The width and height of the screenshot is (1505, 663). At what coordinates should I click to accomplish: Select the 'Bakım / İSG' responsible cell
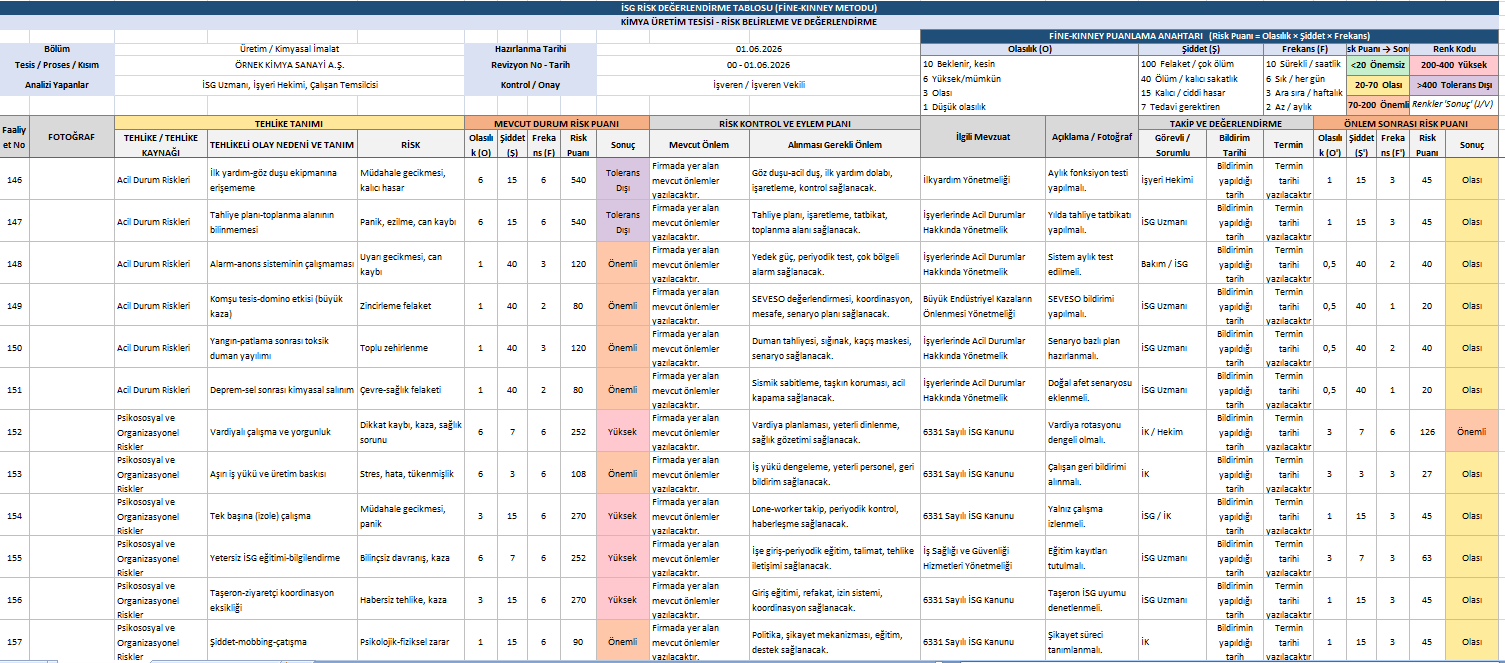pyautogui.click(x=1173, y=264)
